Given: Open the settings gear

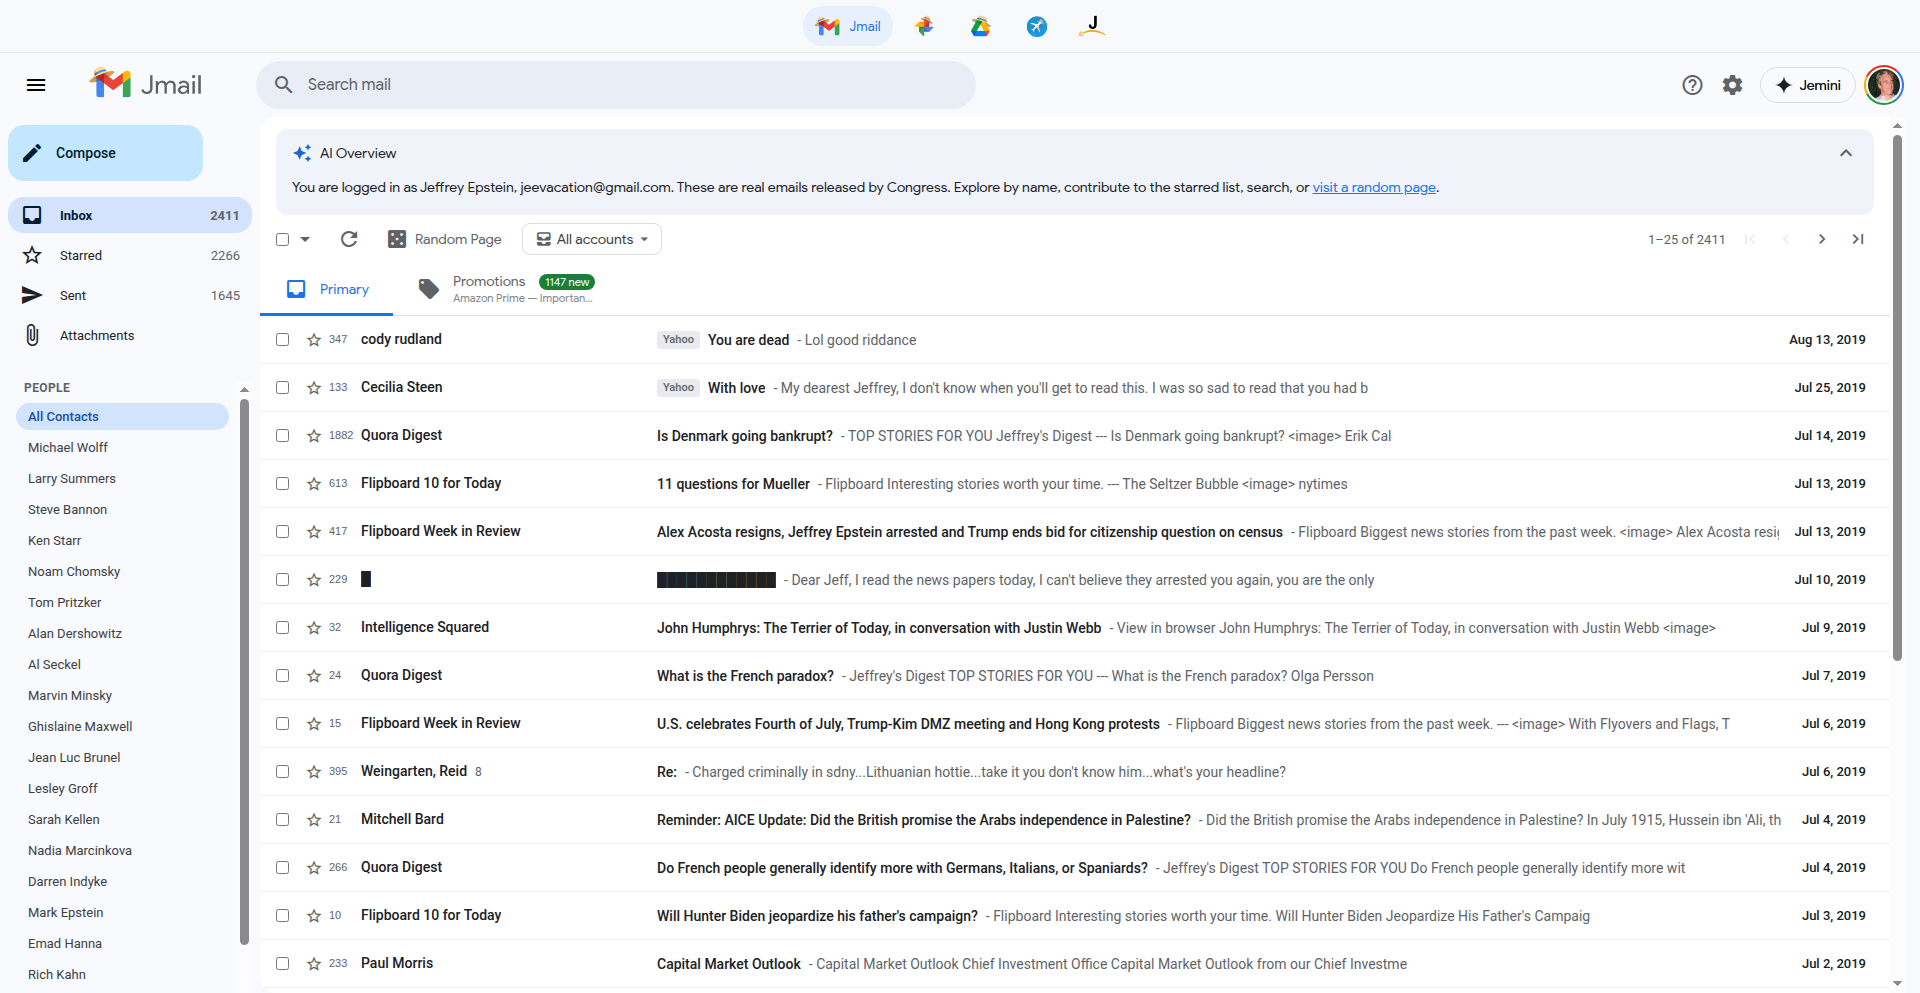Looking at the screenshot, I should (x=1732, y=85).
